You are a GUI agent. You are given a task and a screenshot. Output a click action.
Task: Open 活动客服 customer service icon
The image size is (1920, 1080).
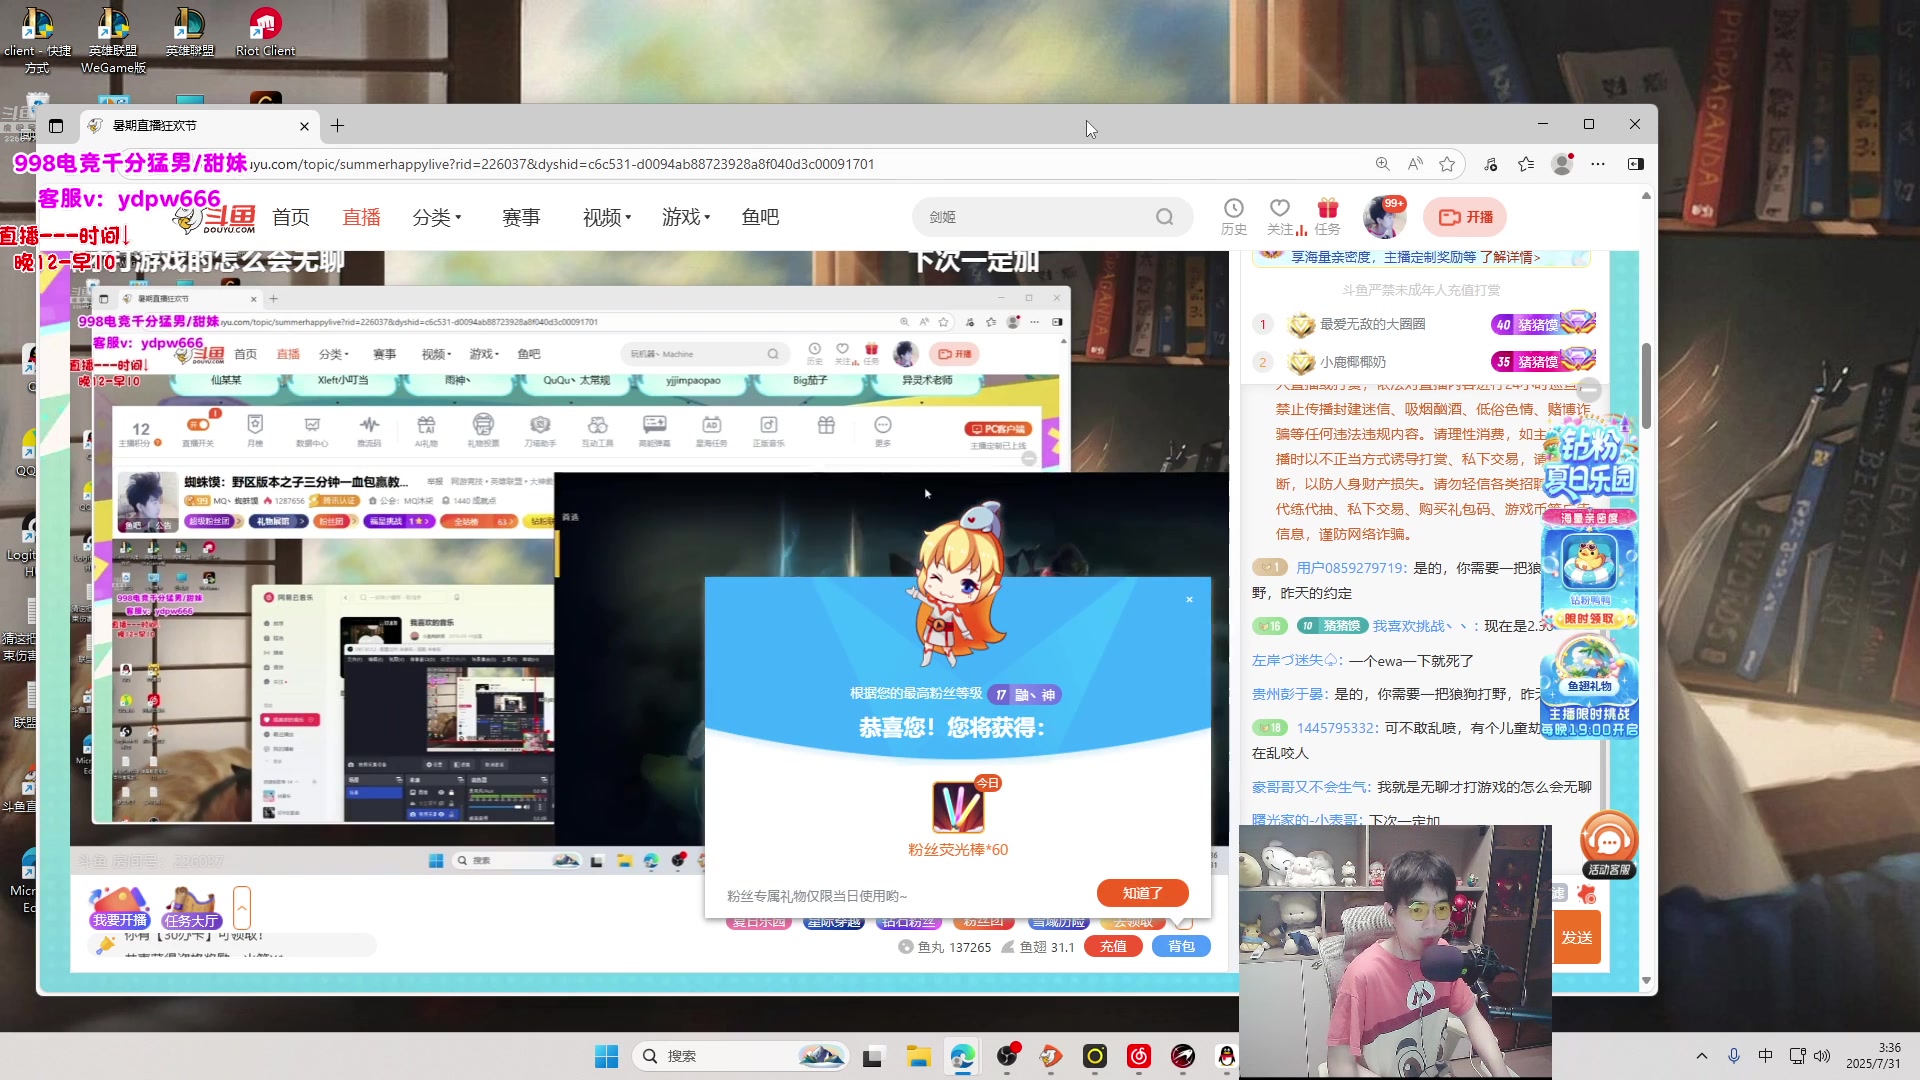tap(1608, 845)
